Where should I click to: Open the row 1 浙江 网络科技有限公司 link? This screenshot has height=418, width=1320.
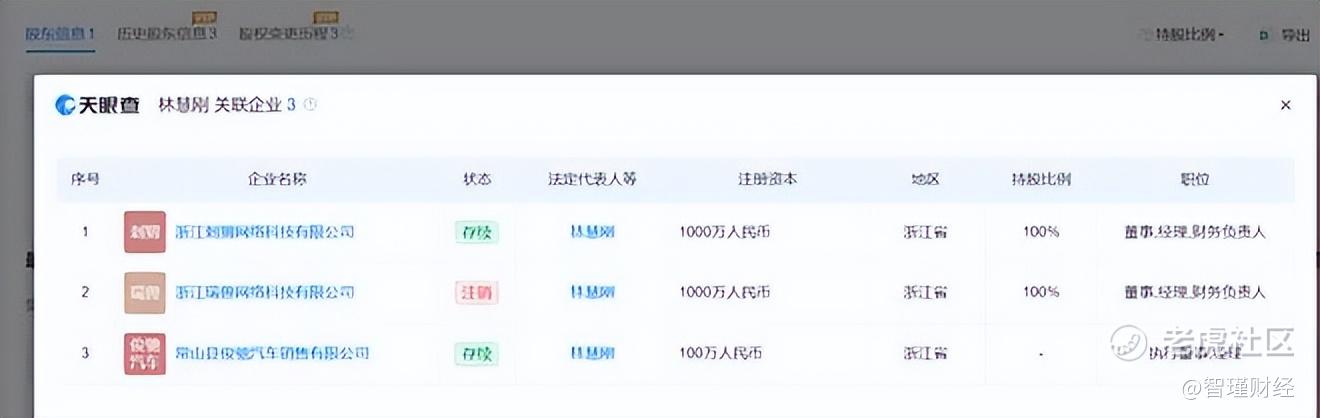tap(265, 232)
